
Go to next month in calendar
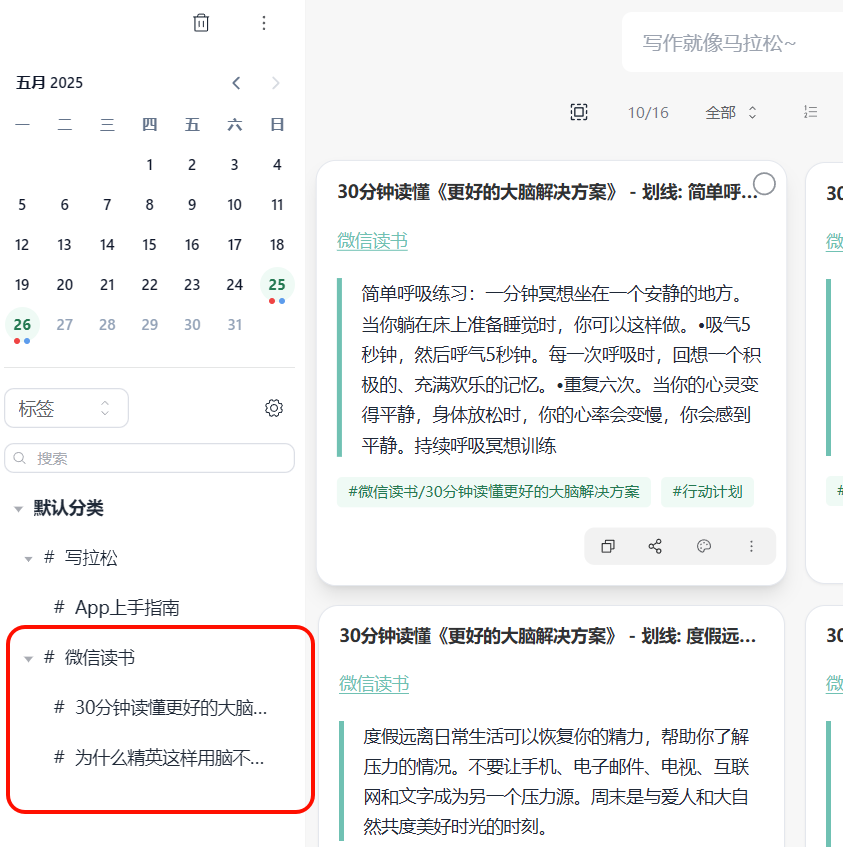pyautogui.click(x=275, y=83)
